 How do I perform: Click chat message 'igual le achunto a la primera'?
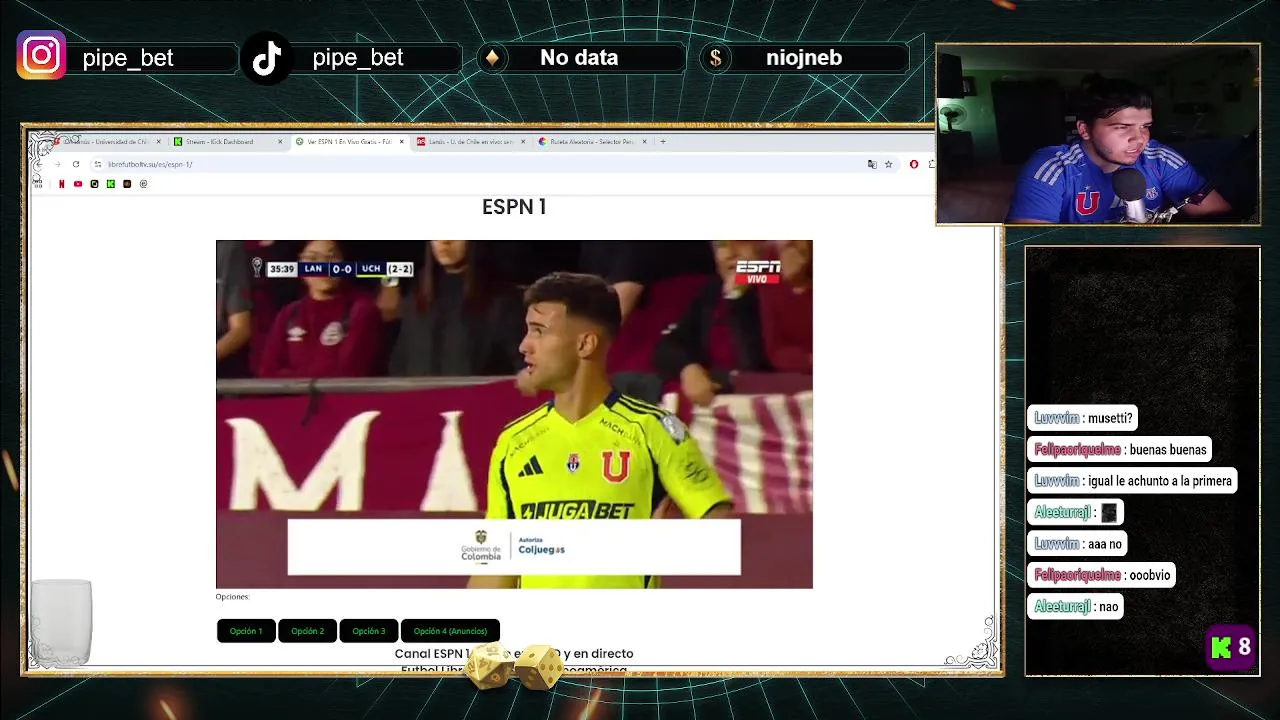pos(1134,481)
